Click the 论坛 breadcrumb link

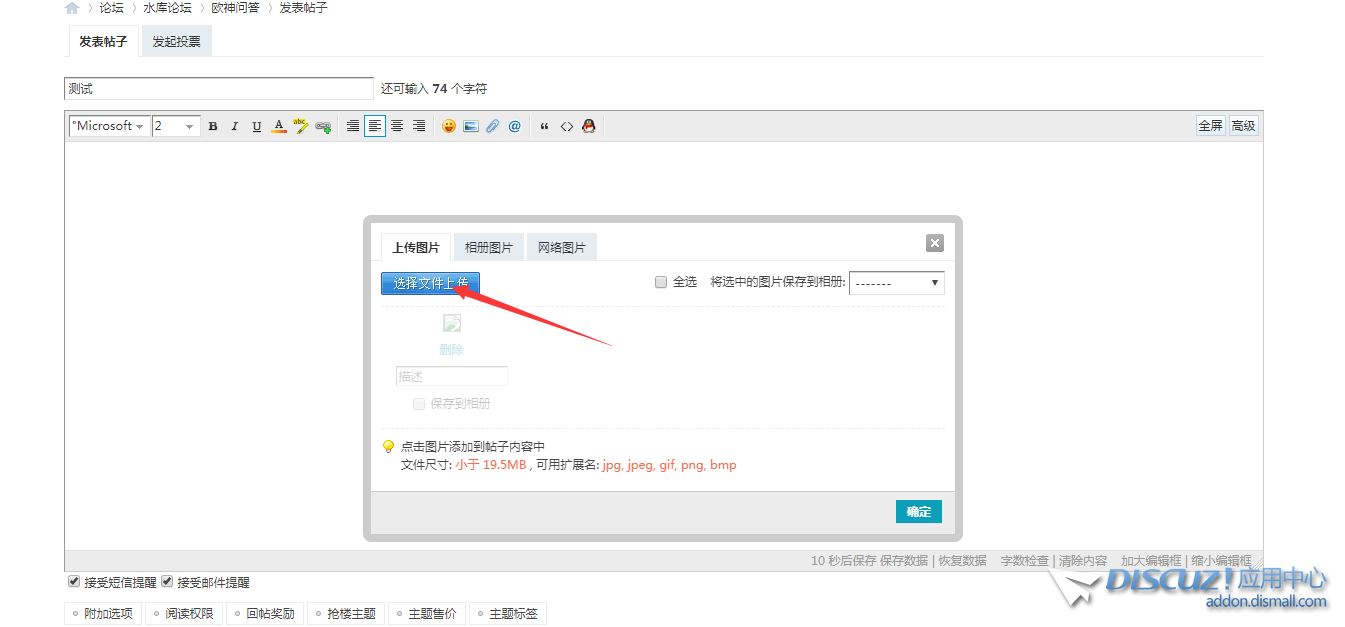tap(111, 8)
